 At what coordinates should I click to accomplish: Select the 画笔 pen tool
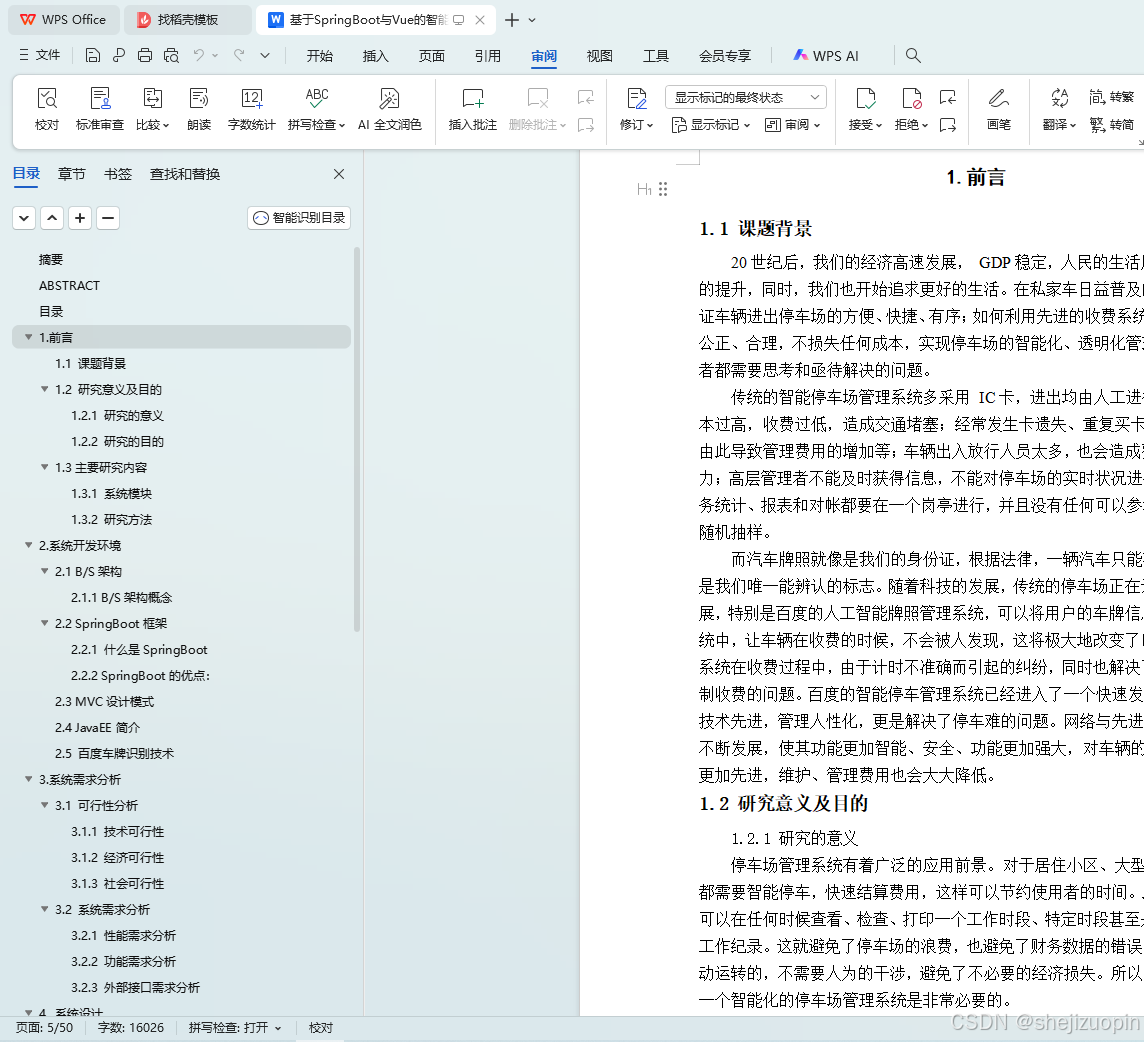[998, 109]
